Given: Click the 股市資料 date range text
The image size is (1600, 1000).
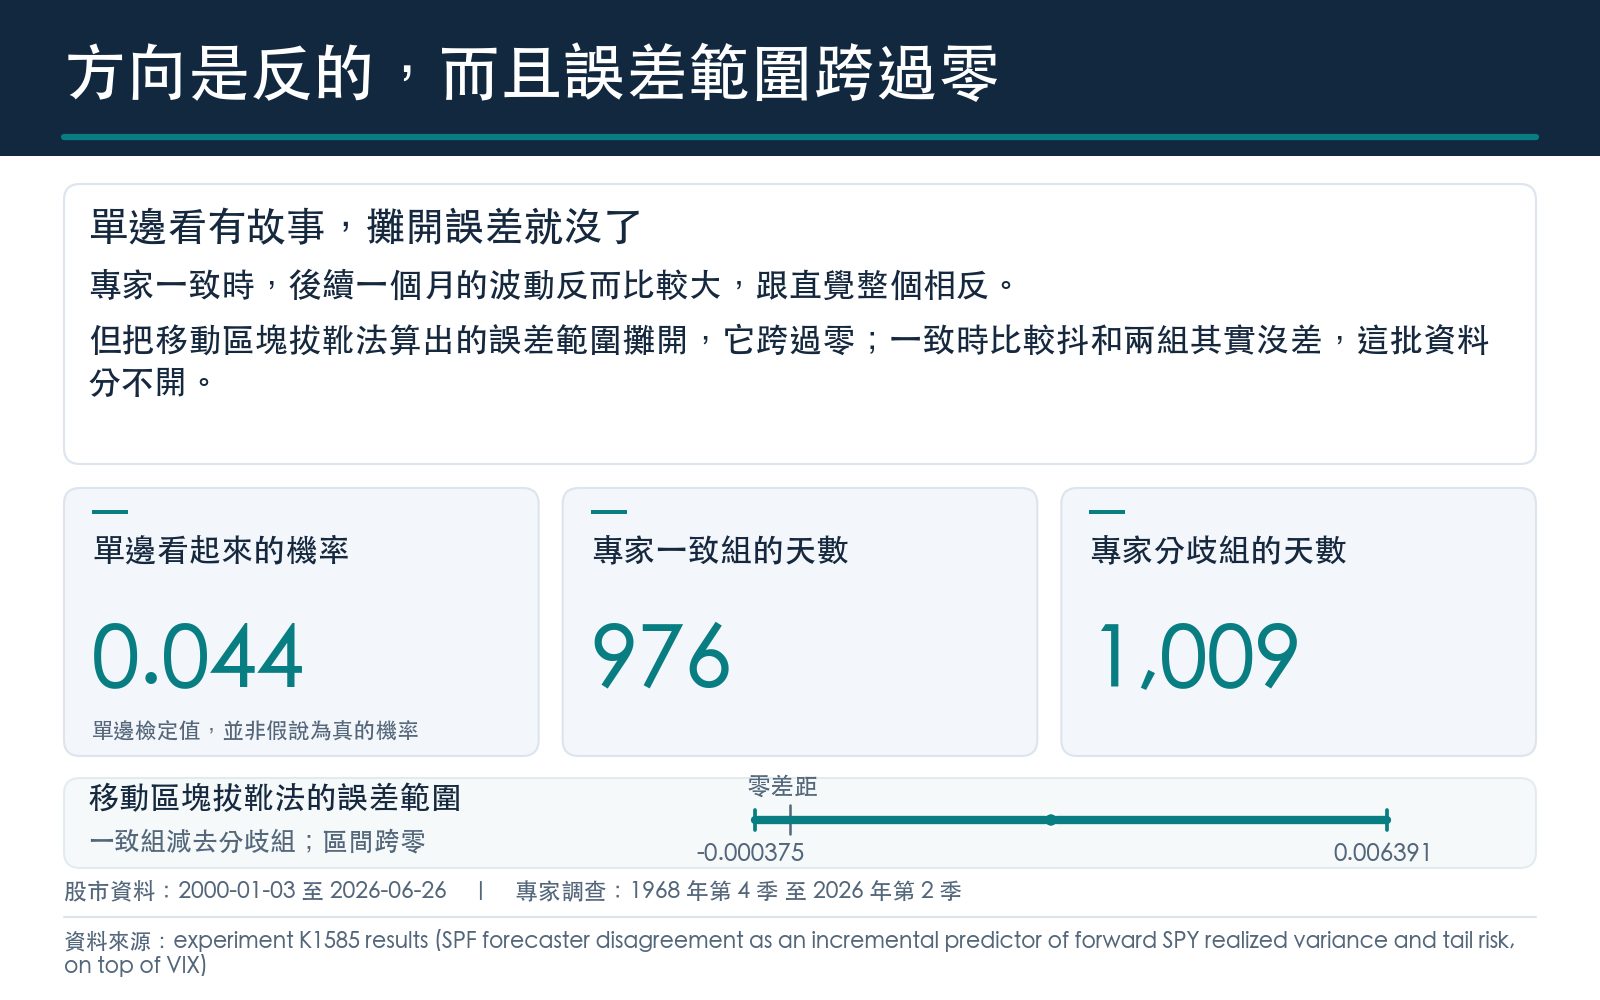Looking at the screenshot, I should coord(255,891).
